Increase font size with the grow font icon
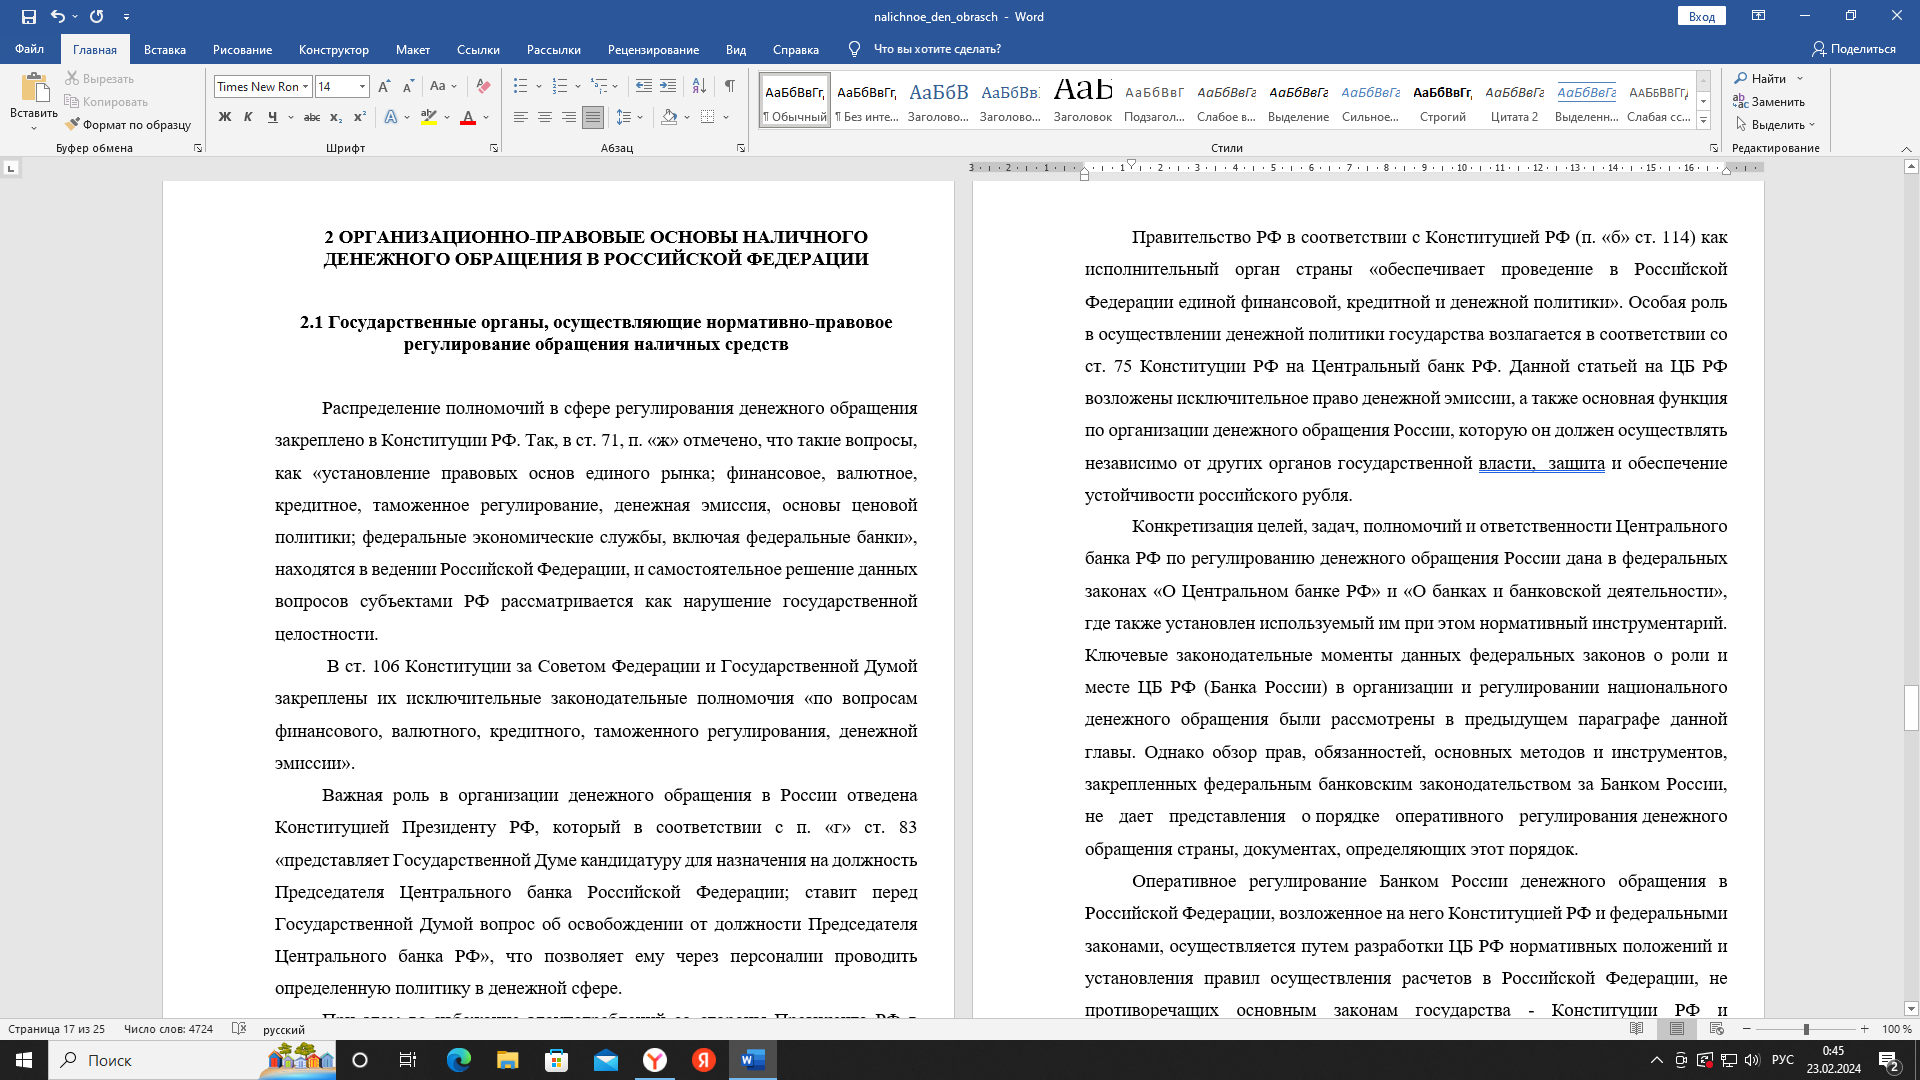This screenshot has height=1080, width=1920. point(385,87)
